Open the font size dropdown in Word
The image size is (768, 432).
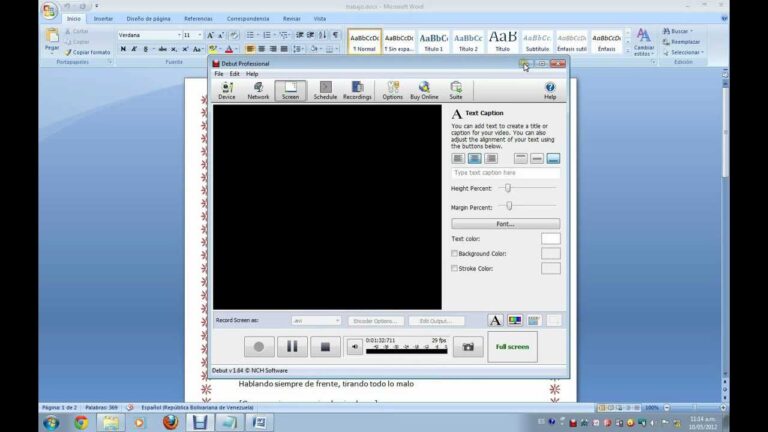(x=200, y=35)
